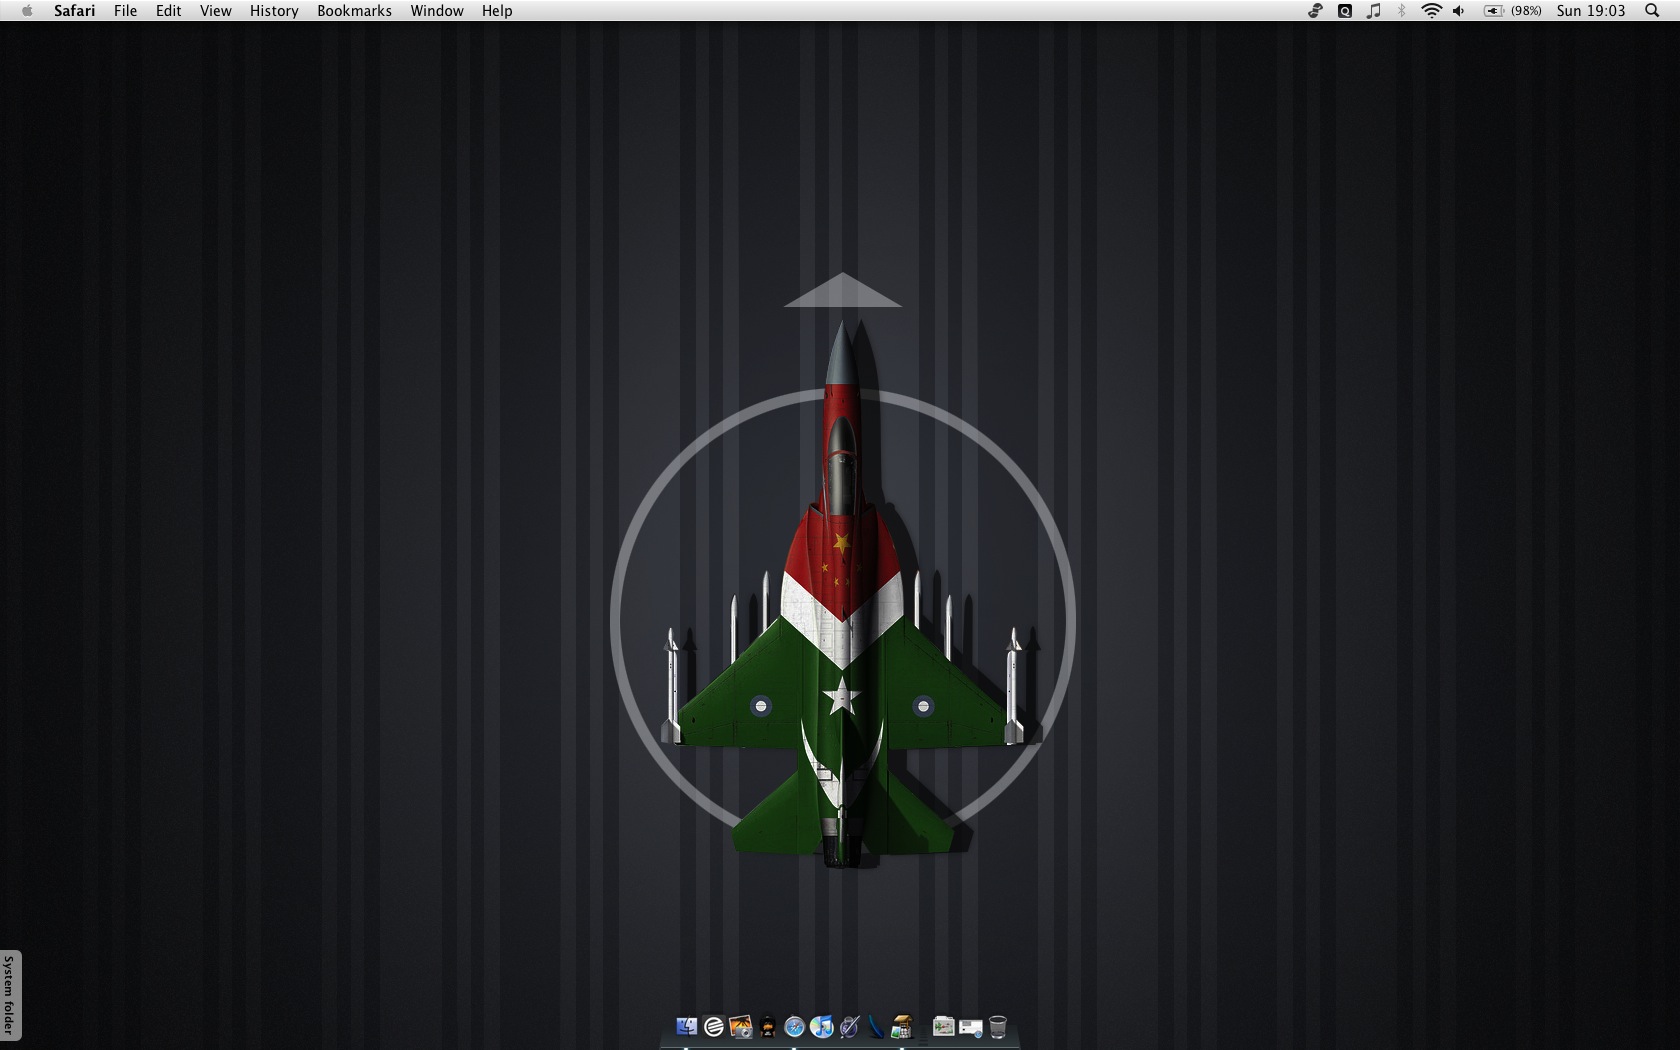Viewport: 1680px width, 1050px height.
Task: Open the Wi-Fi status menu
Action: coord(1431,11)
